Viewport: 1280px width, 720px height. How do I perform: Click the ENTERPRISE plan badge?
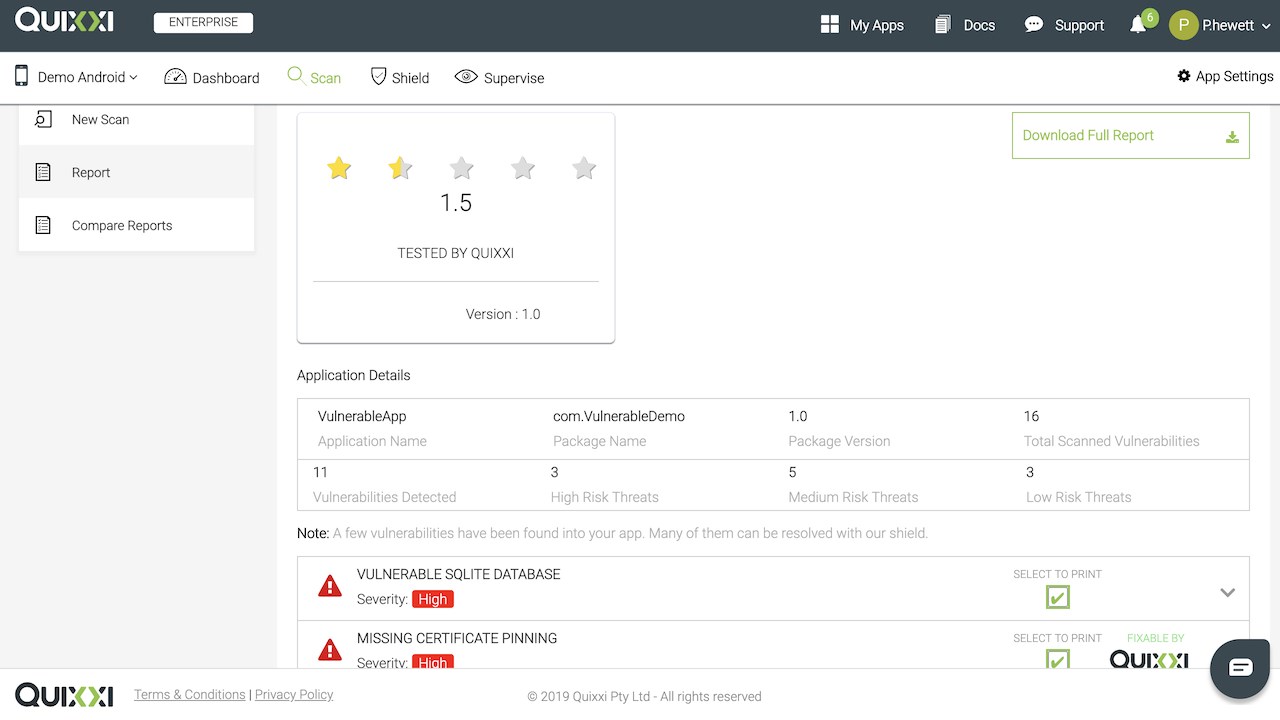click(203, 23)
